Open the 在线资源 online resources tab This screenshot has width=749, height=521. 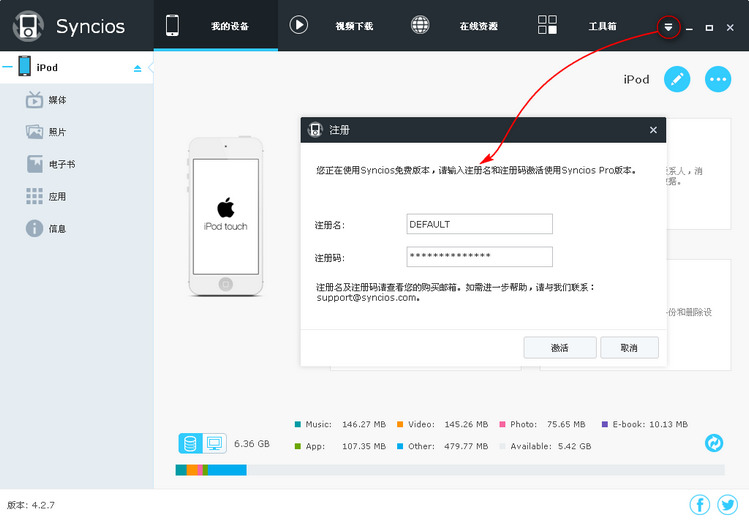tap(479, 26)
